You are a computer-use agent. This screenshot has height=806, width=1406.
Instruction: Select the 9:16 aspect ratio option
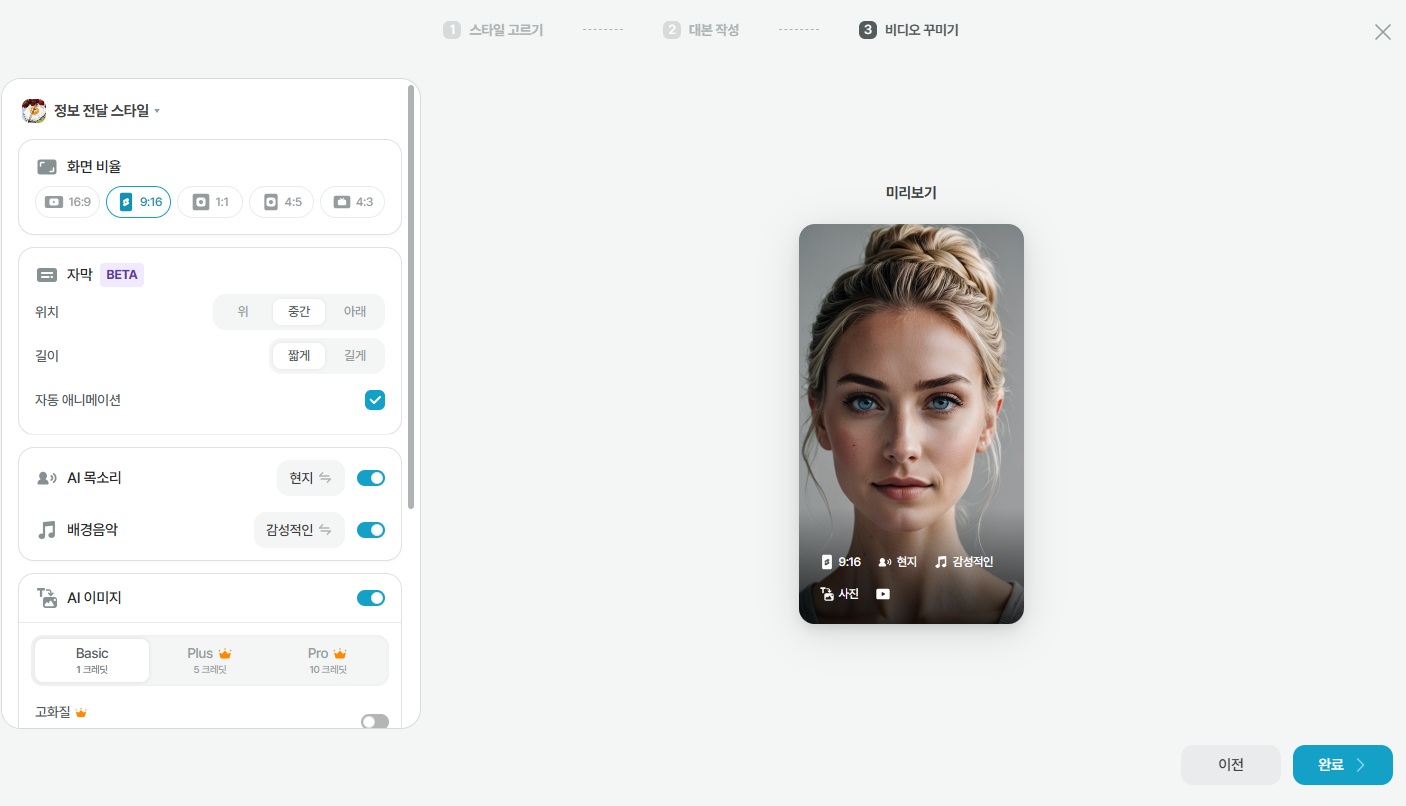pos(139,202)
